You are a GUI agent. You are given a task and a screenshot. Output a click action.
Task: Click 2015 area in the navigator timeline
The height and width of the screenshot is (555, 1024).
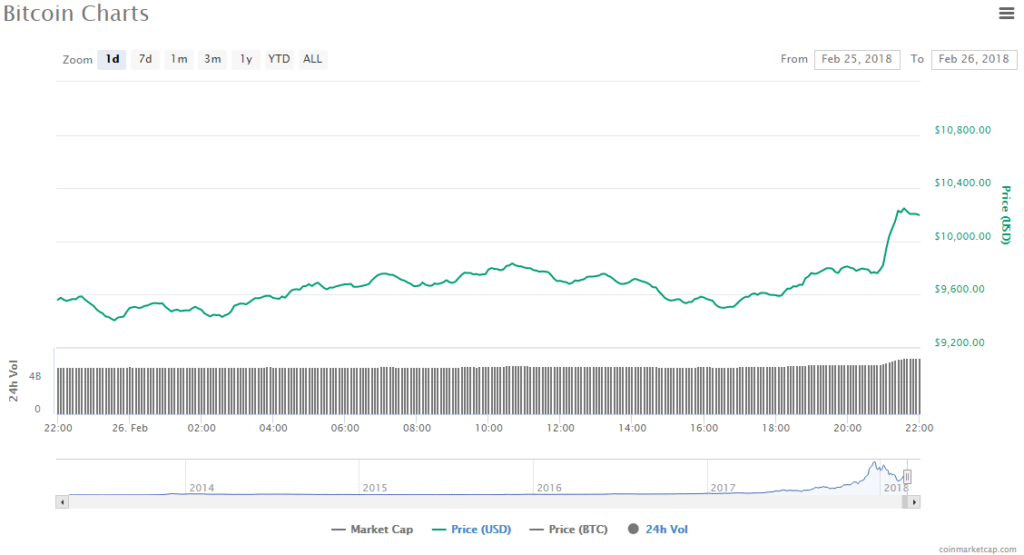pyautogui.click(x=375, y=487)
